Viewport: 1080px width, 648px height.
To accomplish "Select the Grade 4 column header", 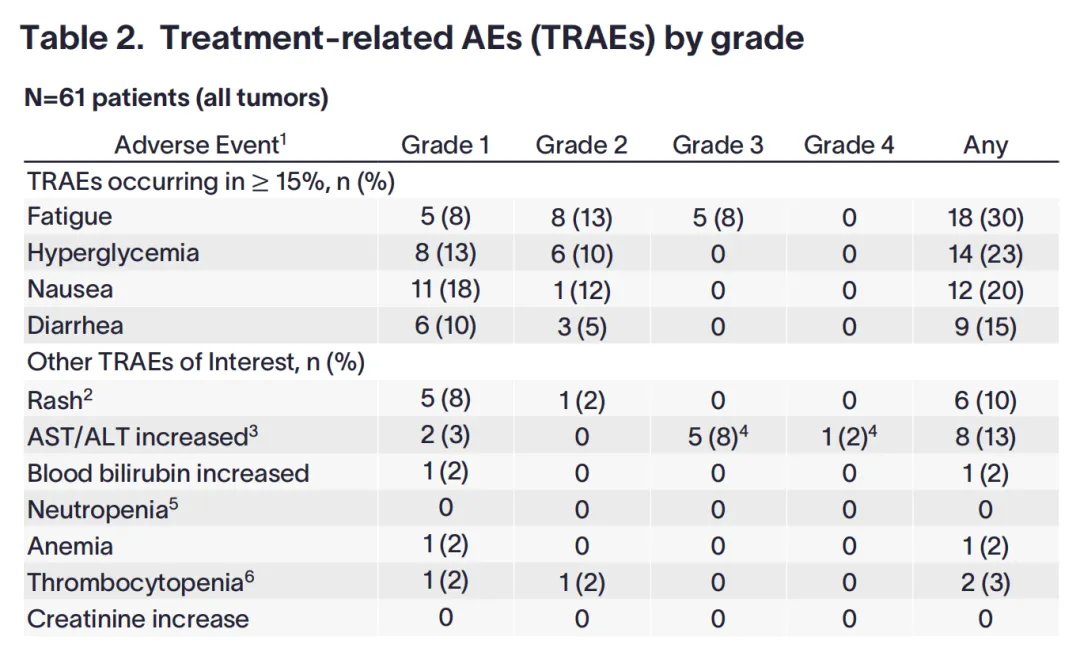I will (x=848, y=145).
